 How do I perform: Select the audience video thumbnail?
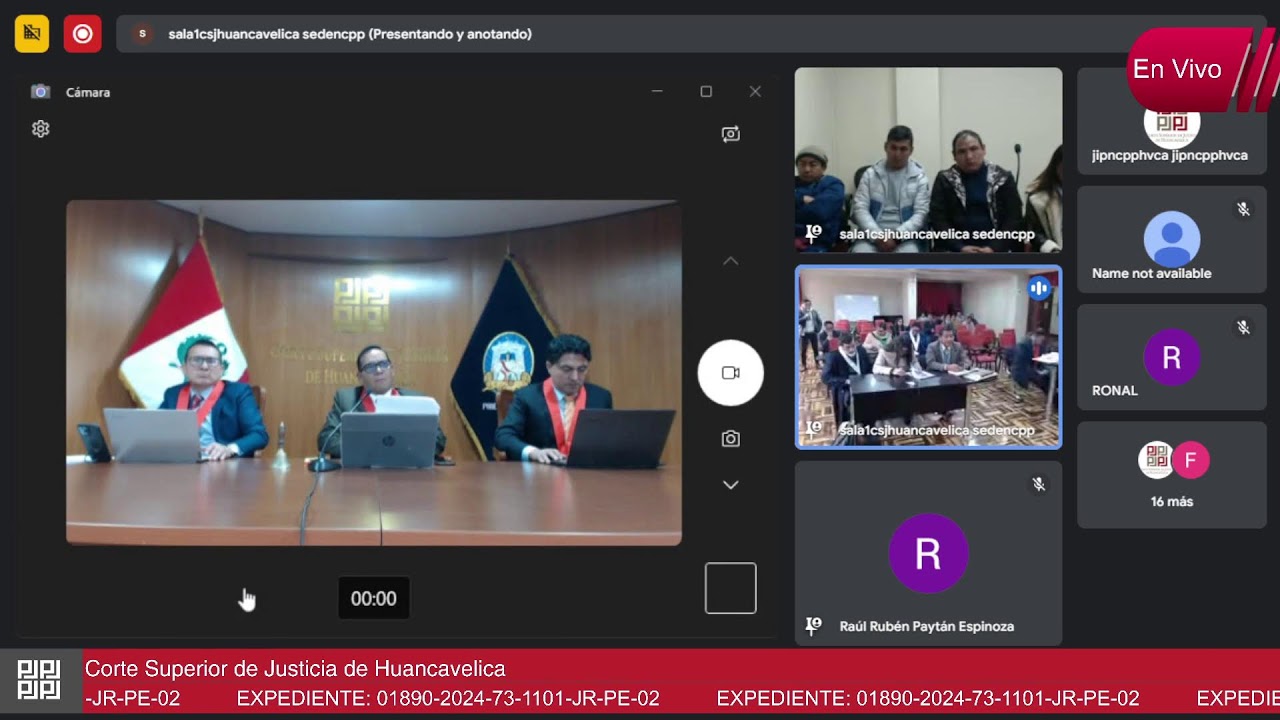click(x=928, y=160)
